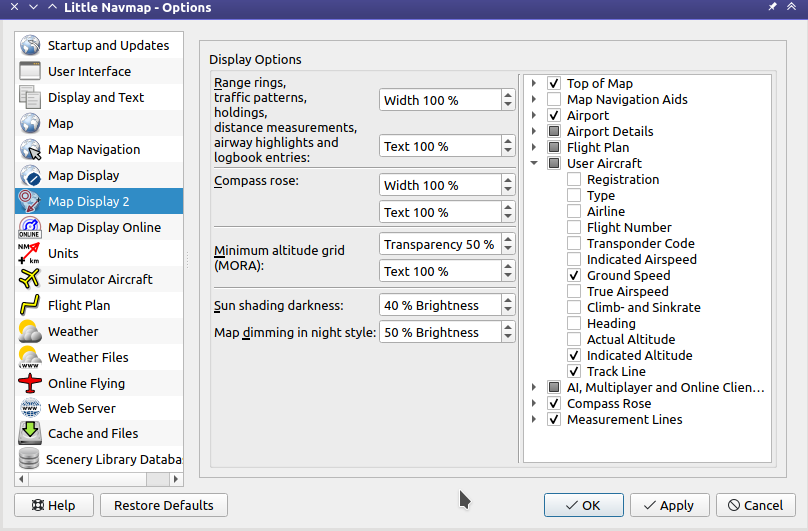The width and height of the screenshot is (808, 531).
Task: Open Online Flying red plane icon
Action: (x=29, y=383)
